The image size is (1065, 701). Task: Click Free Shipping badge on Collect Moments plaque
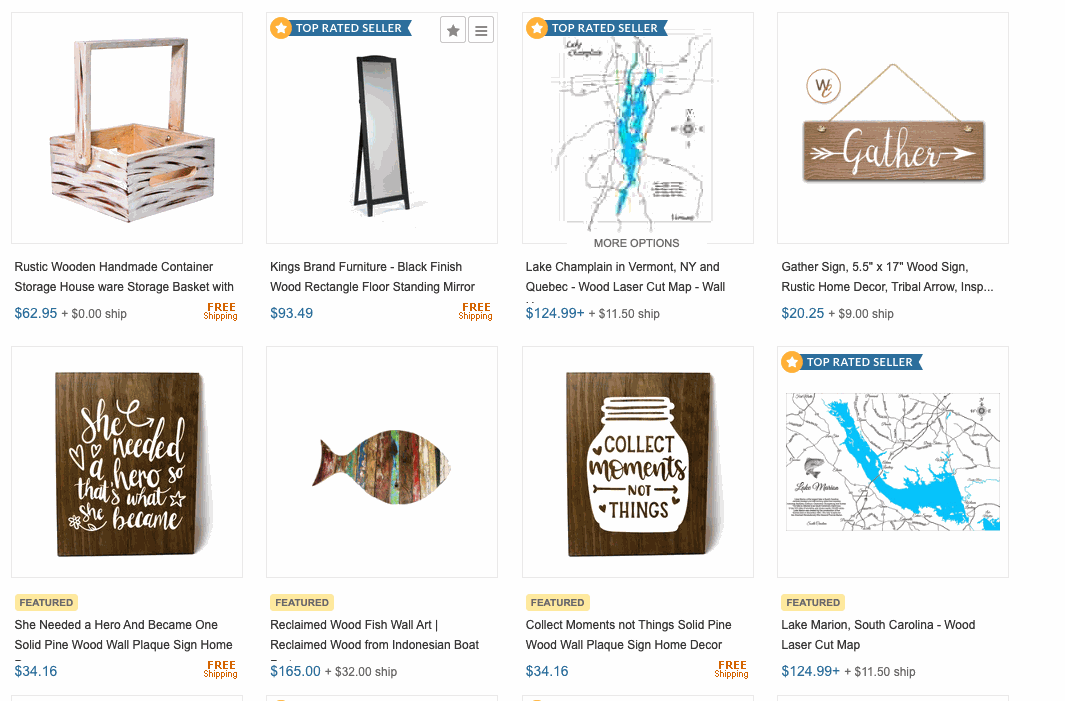coord(732,669)
